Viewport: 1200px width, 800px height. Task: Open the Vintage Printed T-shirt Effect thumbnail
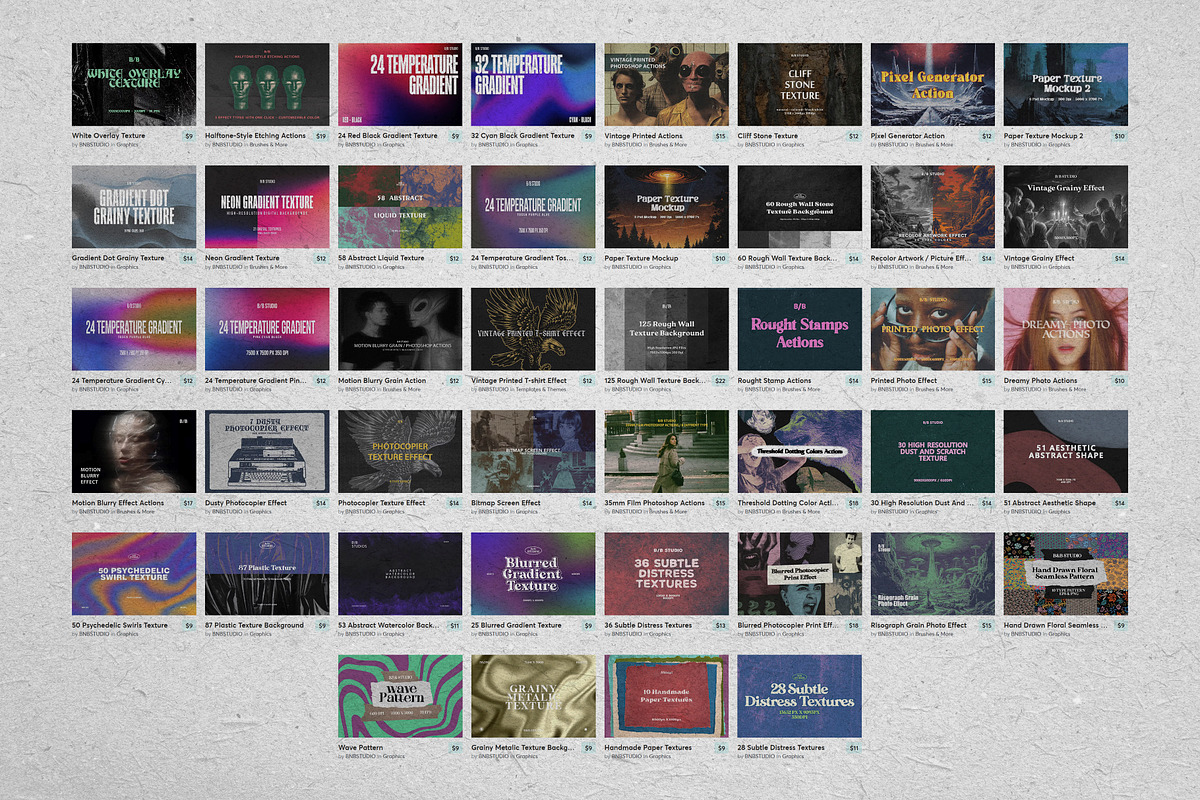[533, 329]
